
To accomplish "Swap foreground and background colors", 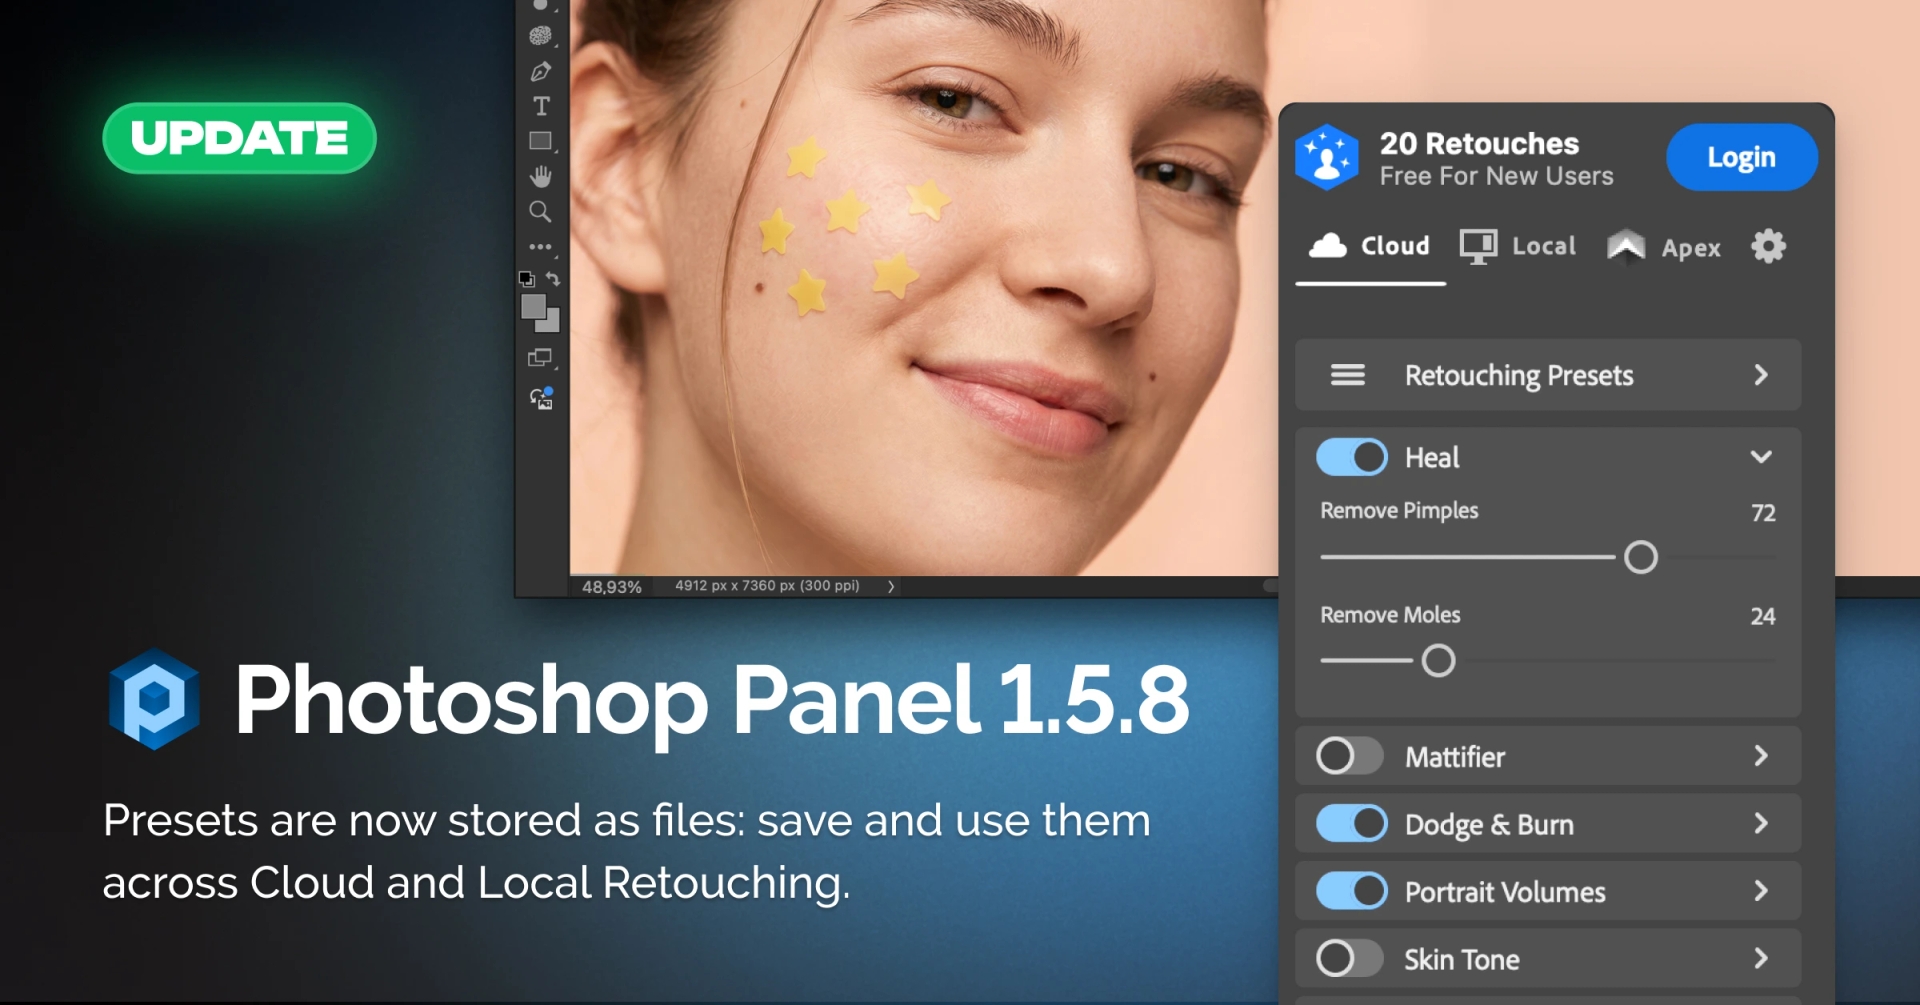I will [x=553, y=279].
